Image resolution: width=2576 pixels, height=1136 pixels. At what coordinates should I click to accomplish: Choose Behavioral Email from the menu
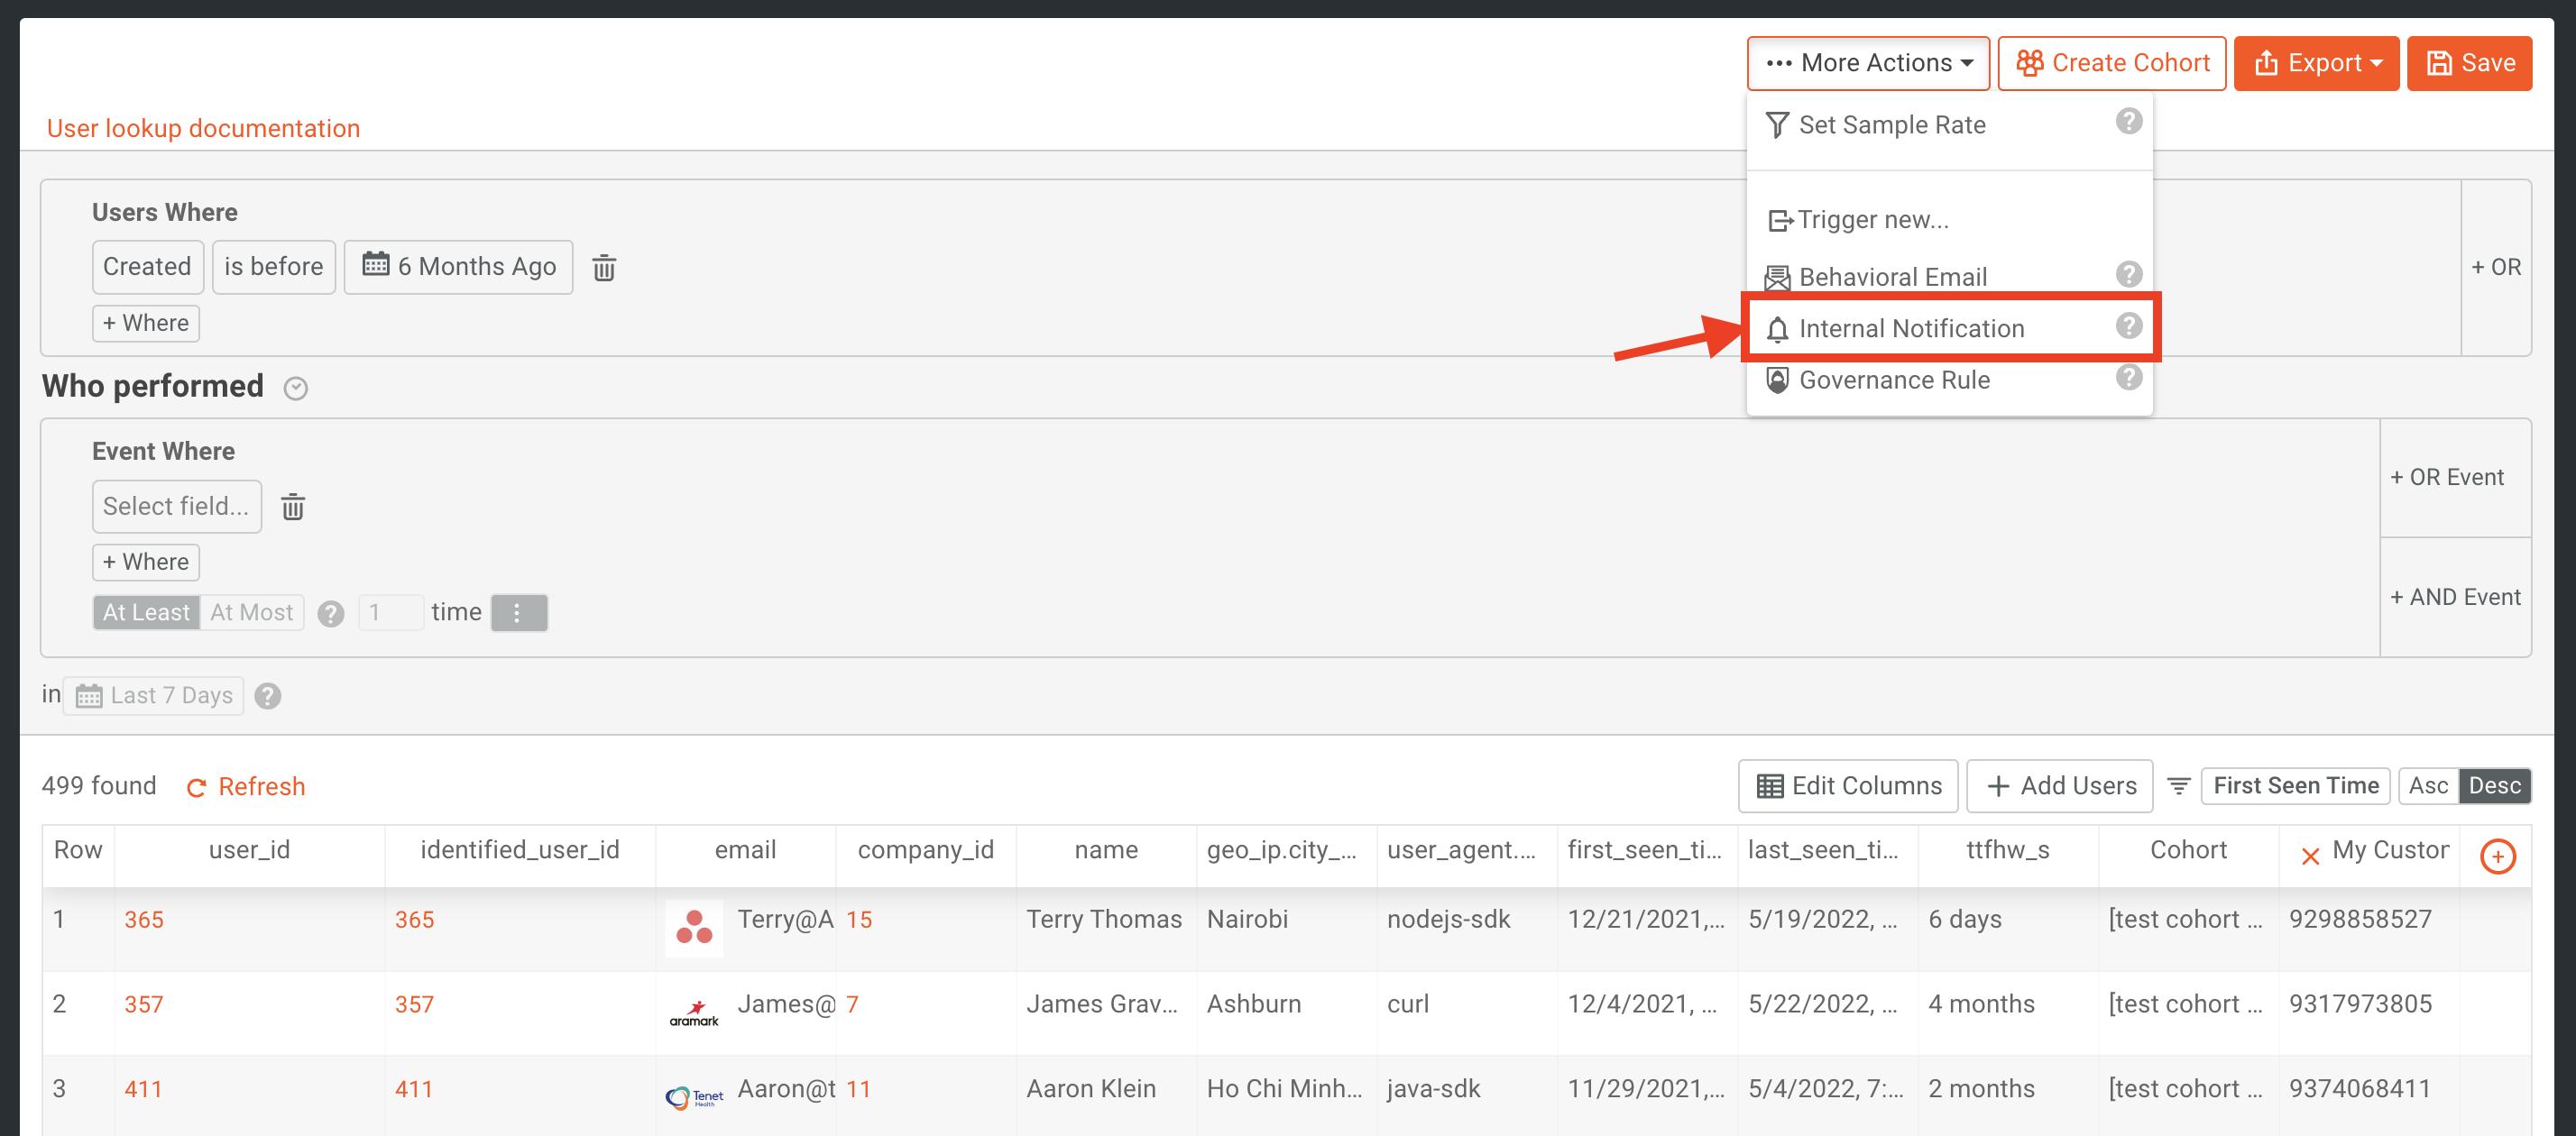tap(1948, 276)
